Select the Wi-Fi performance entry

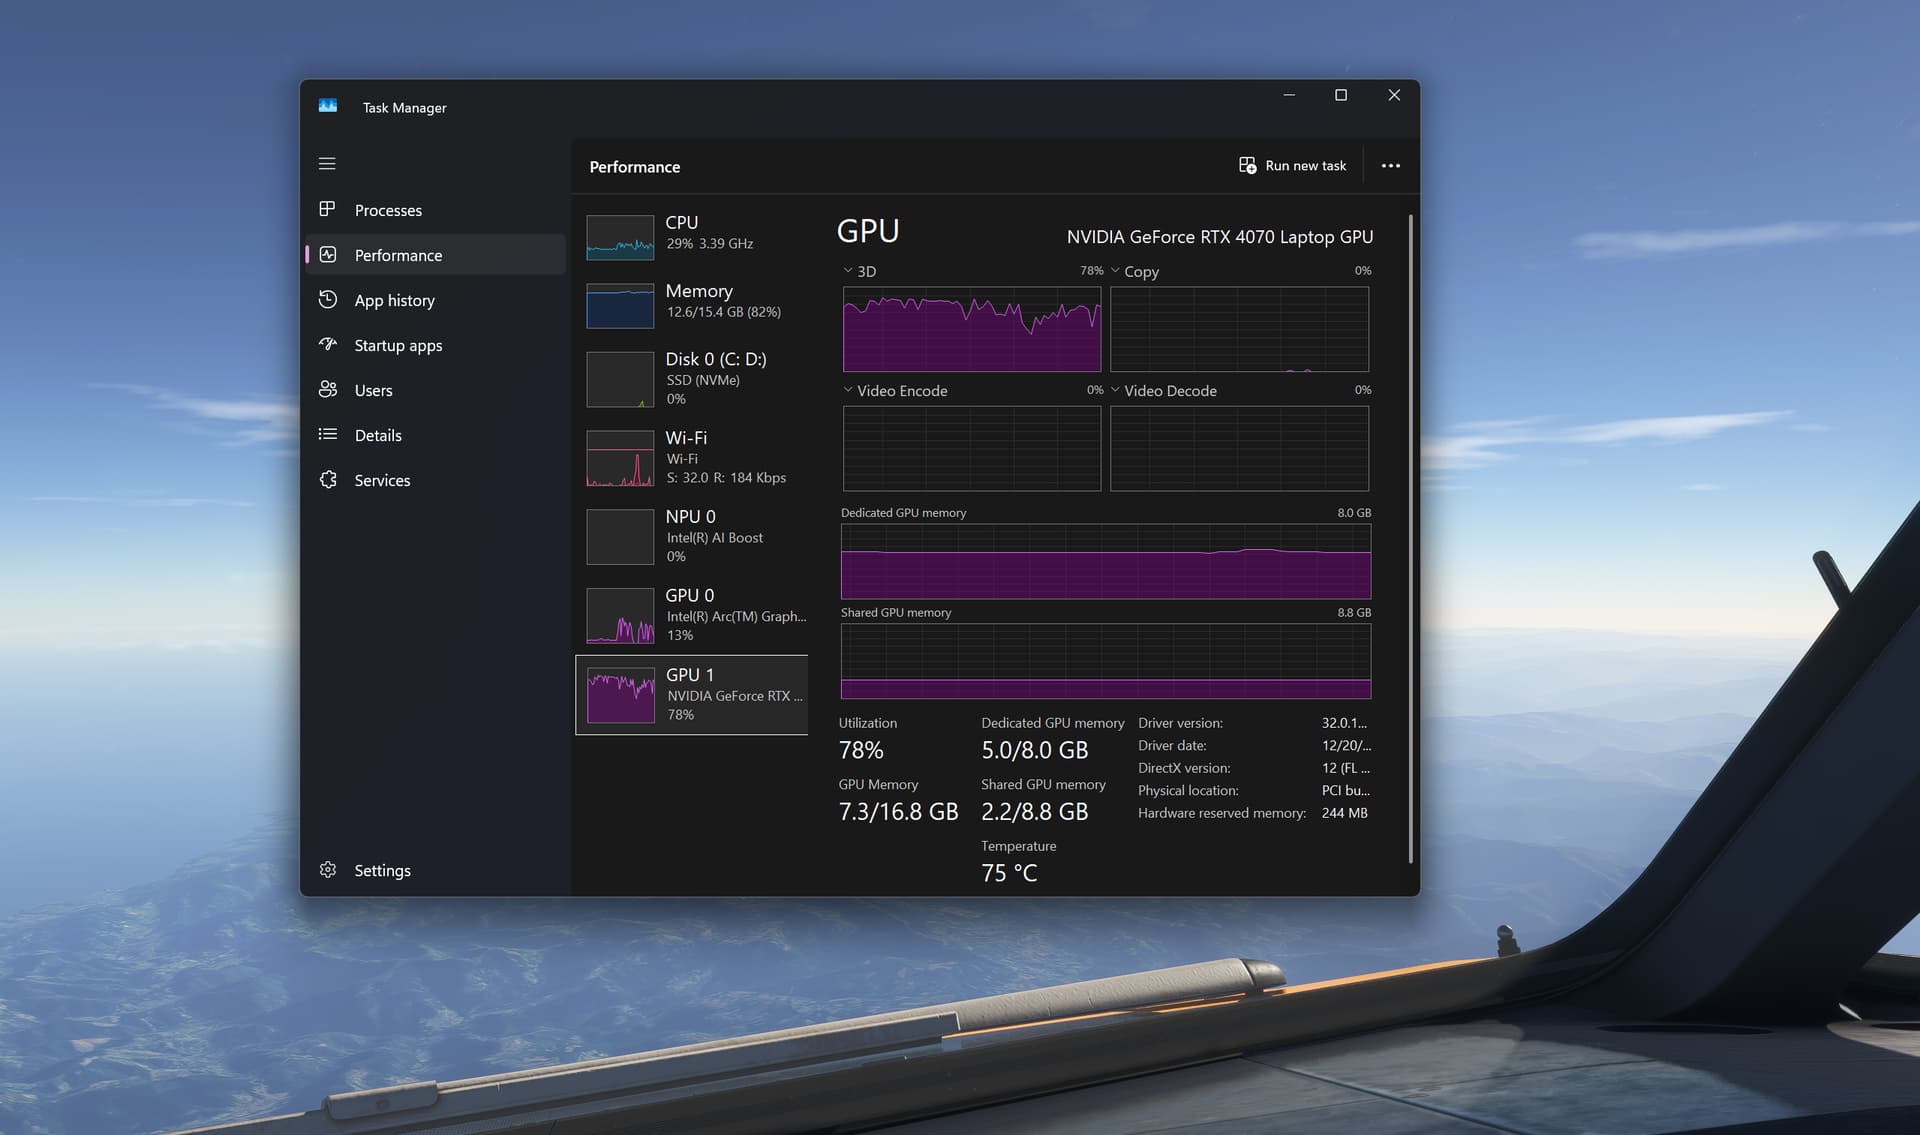click(x=692, y=457)
